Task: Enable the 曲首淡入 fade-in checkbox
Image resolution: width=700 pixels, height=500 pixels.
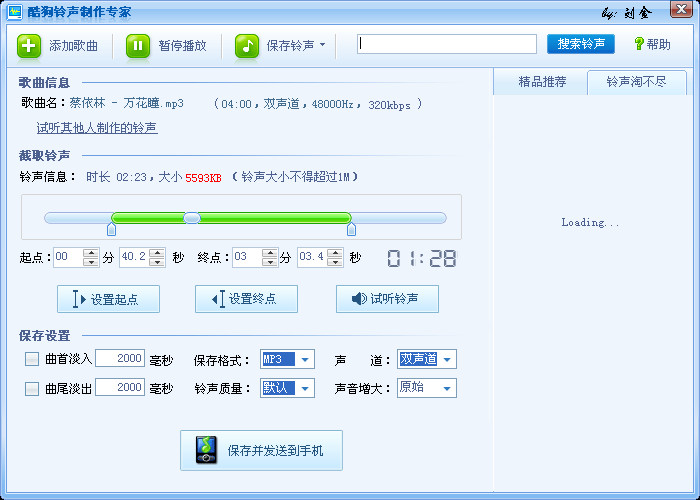Action: [x=32, y=359]
